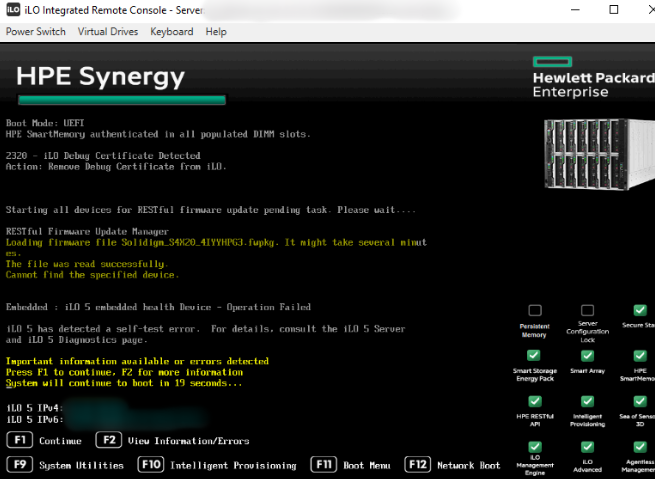
Task: Click the Secure Start status checkbox
Action: point(640,310)
